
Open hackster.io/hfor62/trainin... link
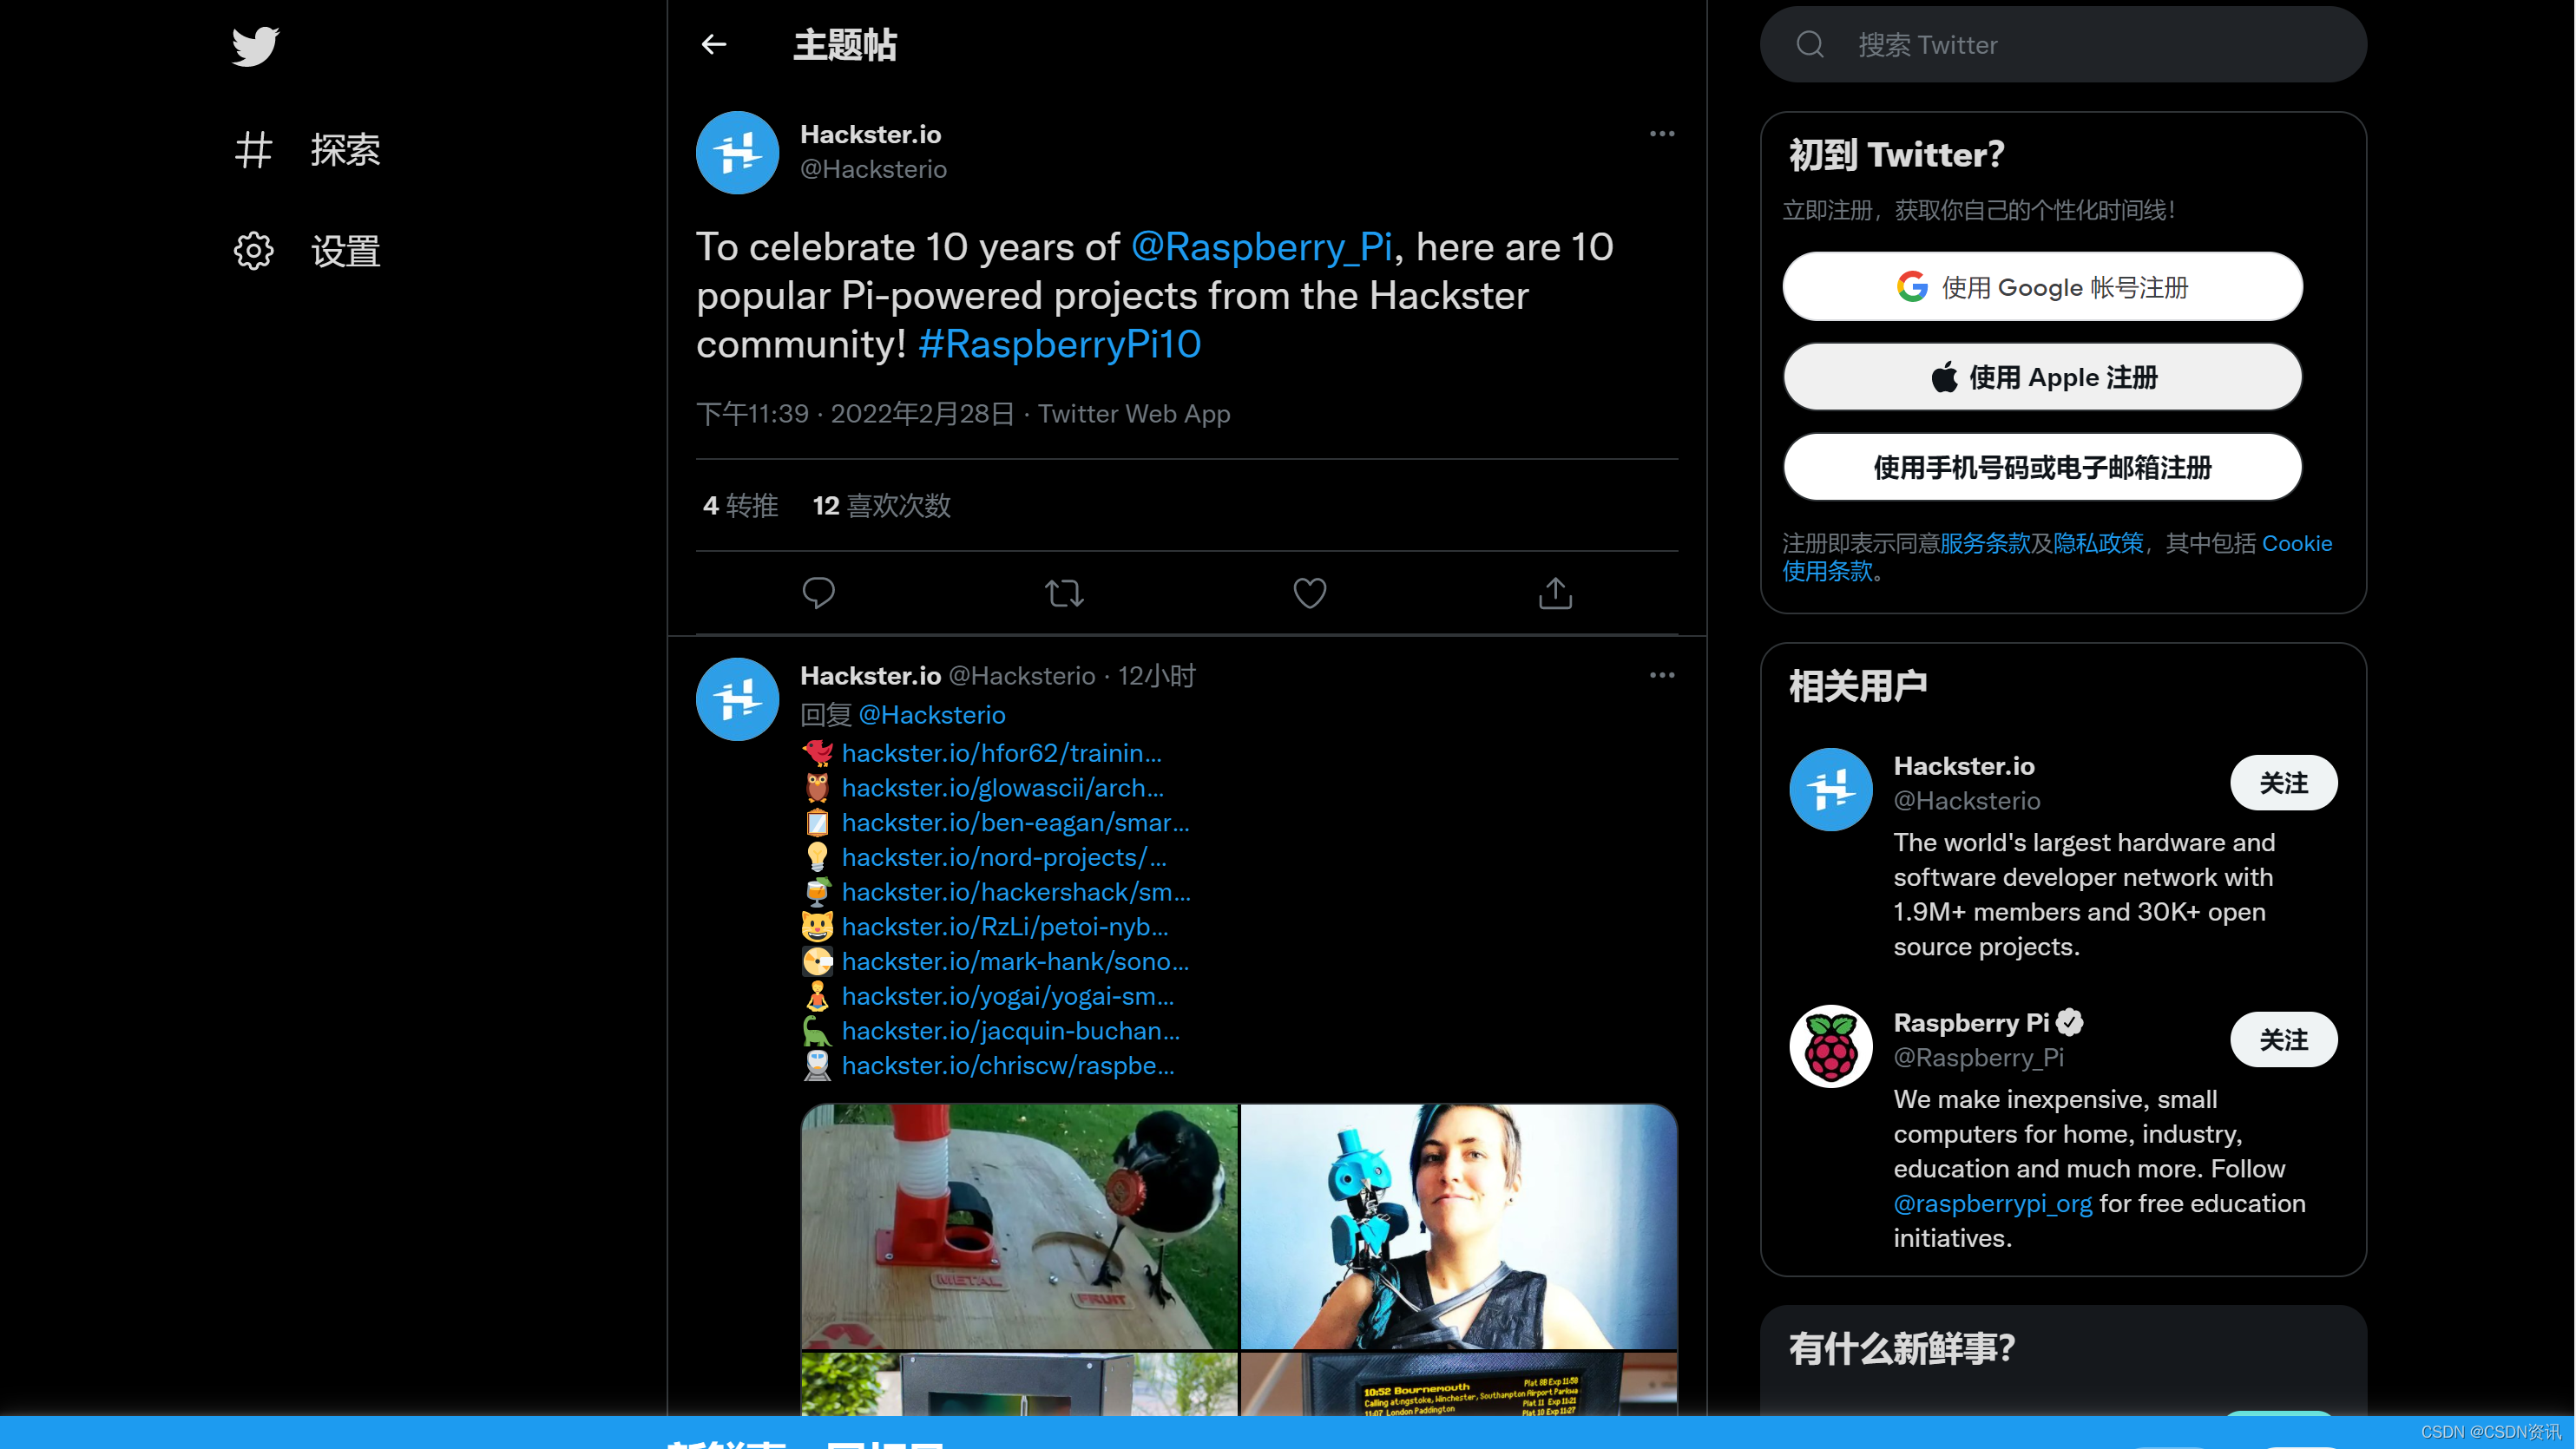point(1002,753)
